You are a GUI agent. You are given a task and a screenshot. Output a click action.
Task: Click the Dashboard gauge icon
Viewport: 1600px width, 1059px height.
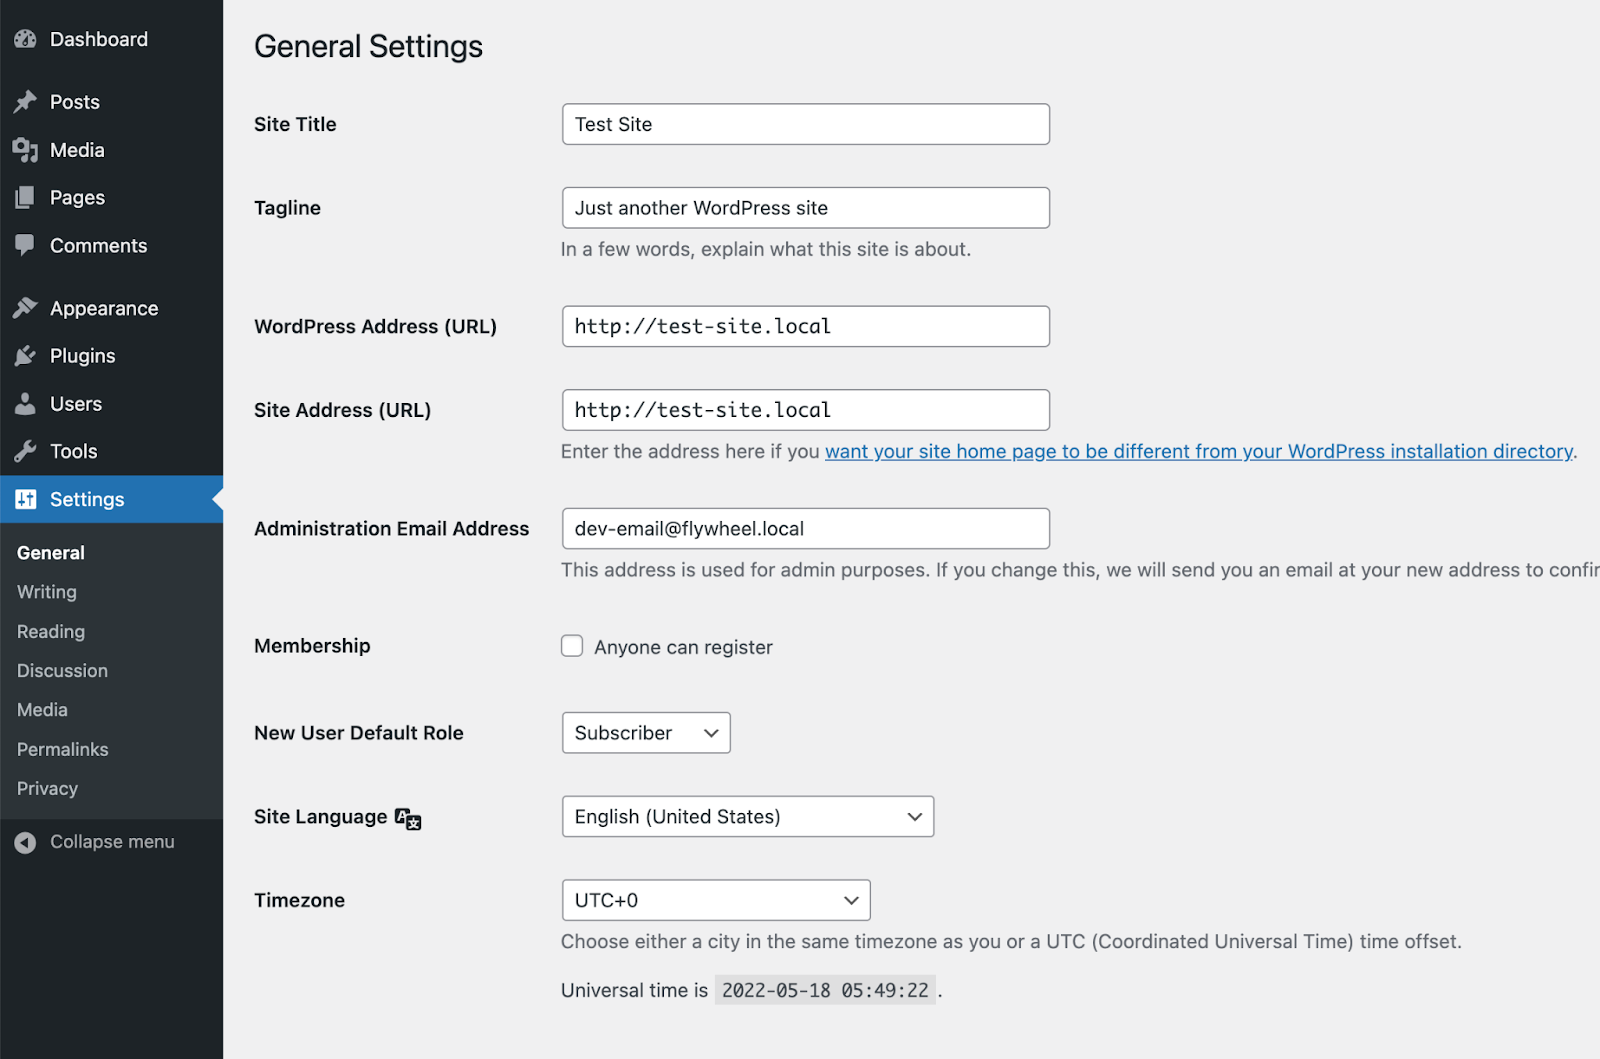click(x=25, y=40)
